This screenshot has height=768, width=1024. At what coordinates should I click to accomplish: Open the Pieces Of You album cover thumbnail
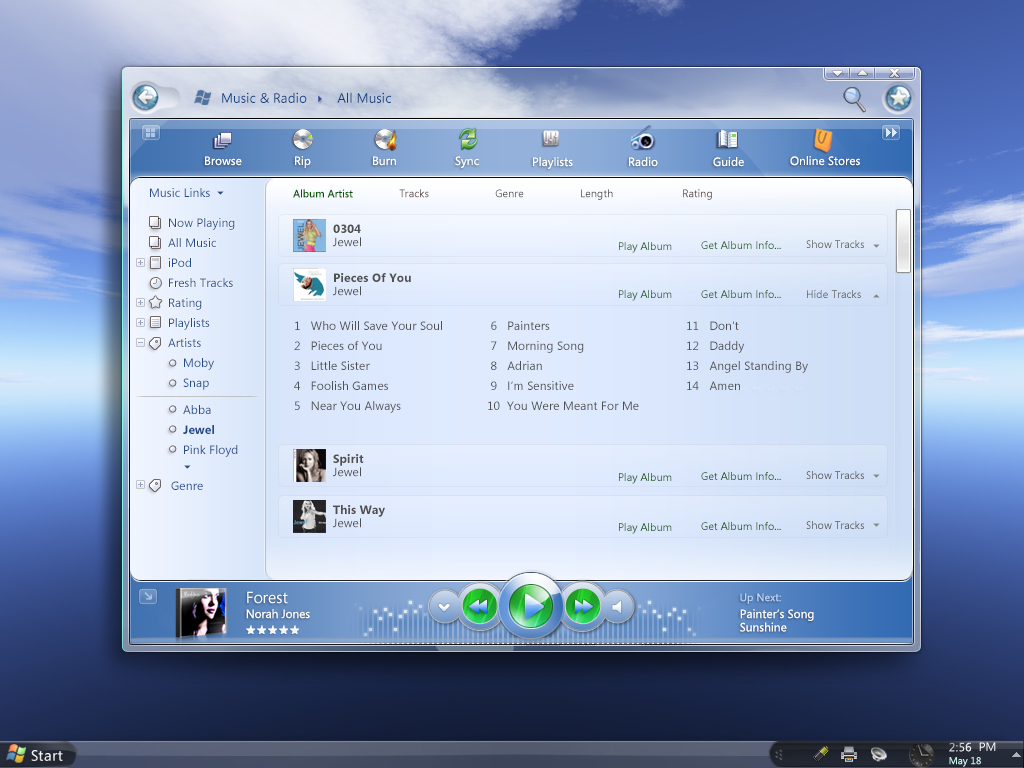309,285
